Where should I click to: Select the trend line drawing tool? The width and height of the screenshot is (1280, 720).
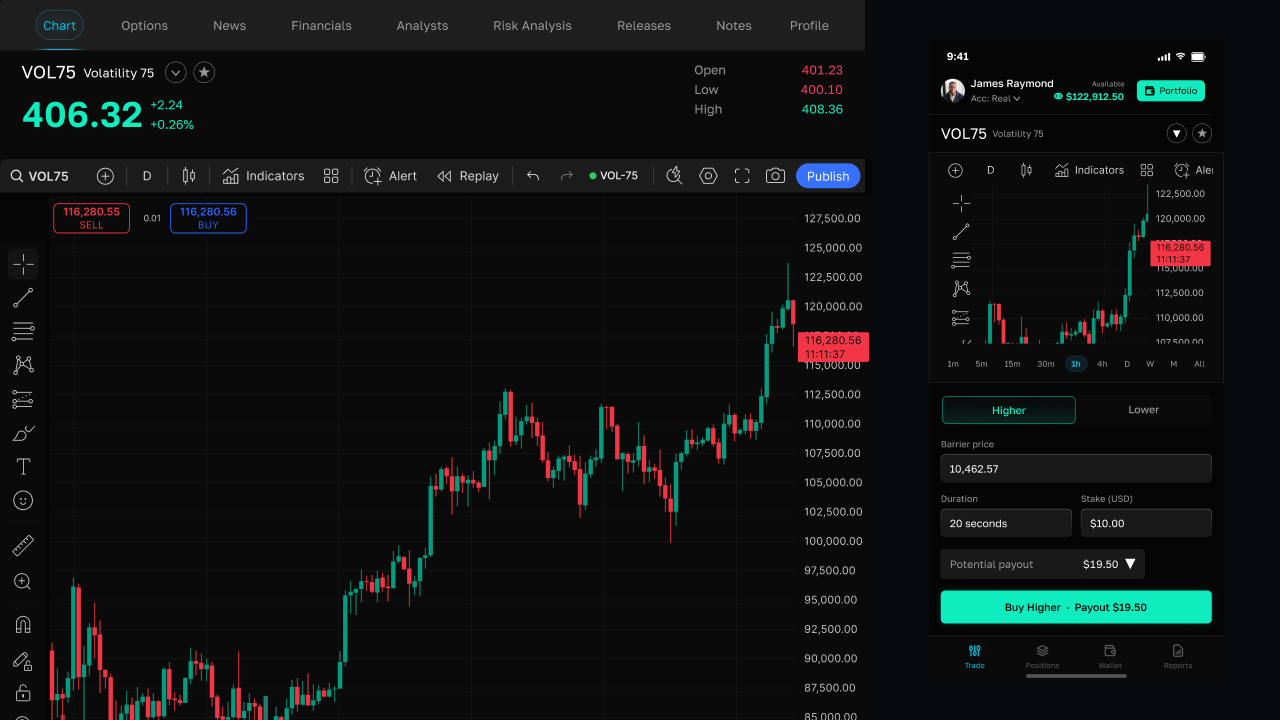[x=23, y=298]
